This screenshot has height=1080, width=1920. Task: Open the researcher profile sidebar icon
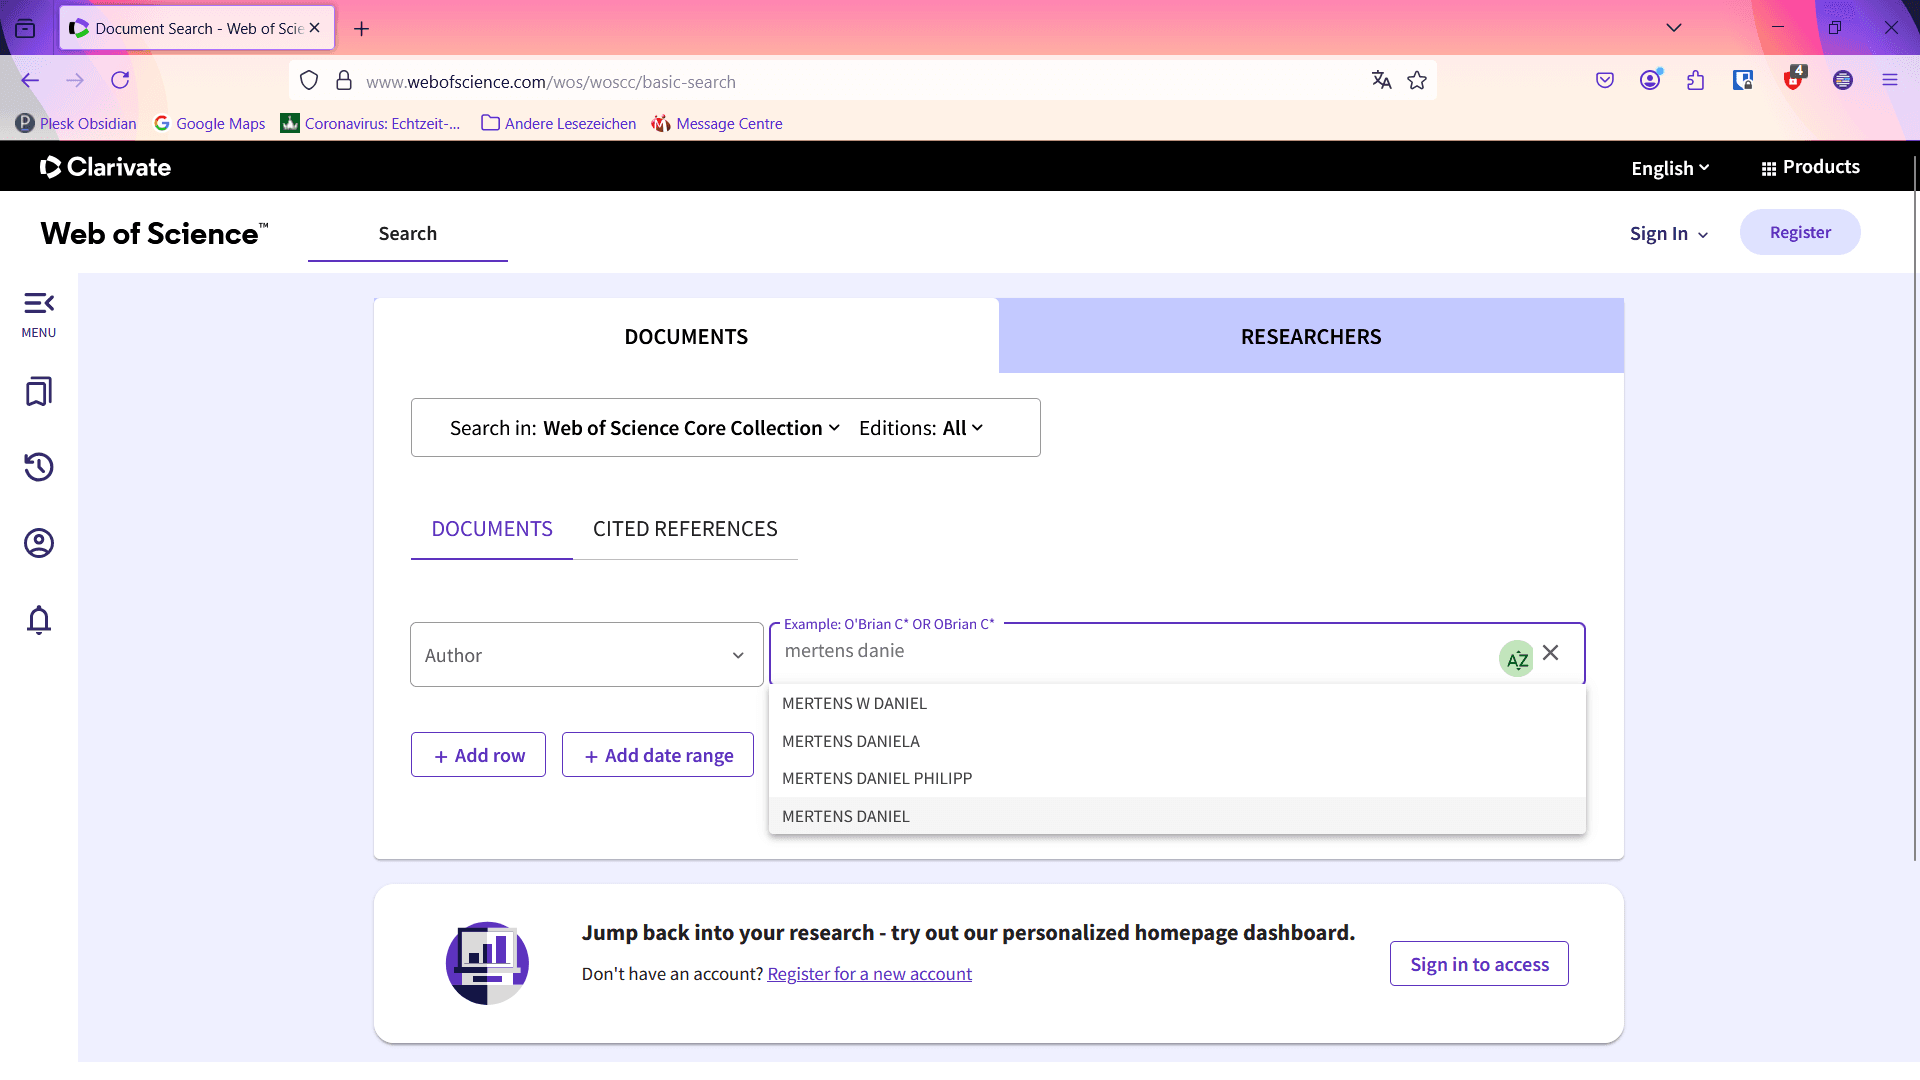pos(39,543)
